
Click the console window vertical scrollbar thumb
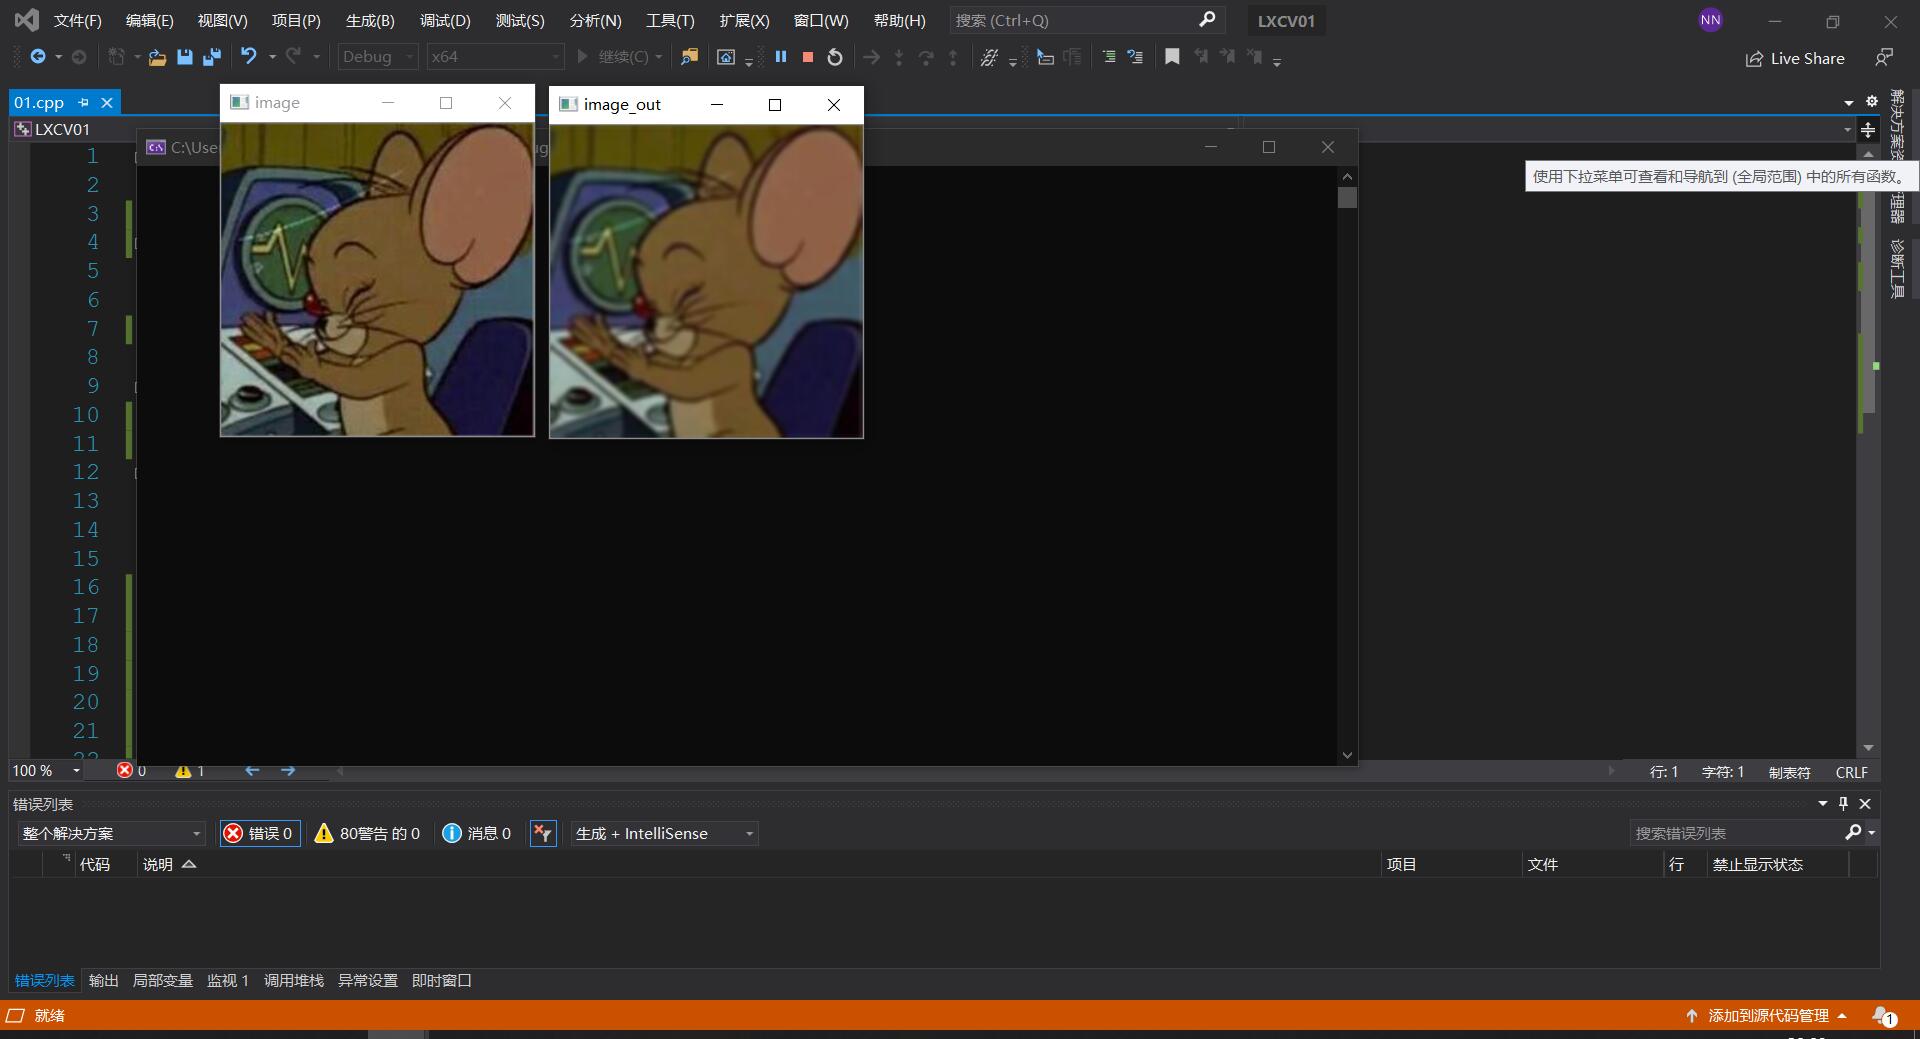point(1347,197)
